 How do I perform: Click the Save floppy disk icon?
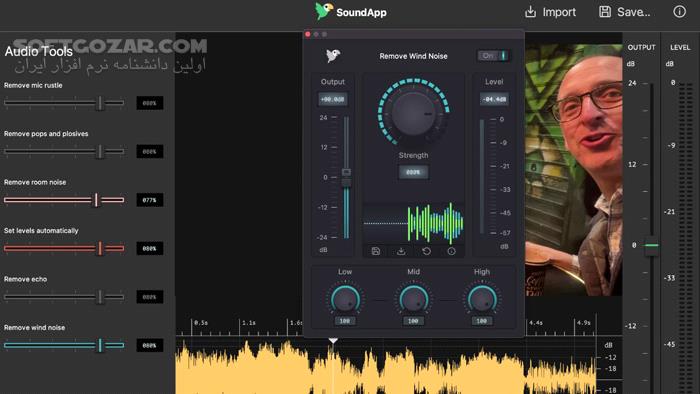pos(604,12)
